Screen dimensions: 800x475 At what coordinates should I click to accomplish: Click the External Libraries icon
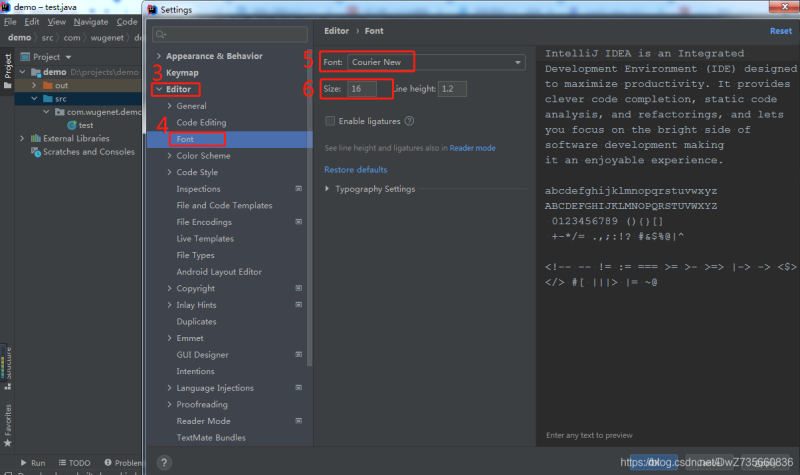tap(36, 138)
